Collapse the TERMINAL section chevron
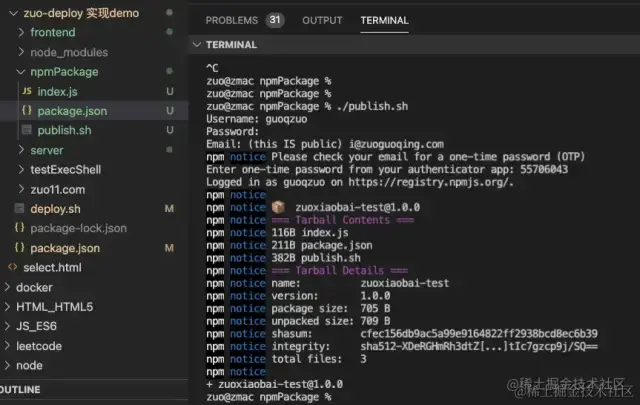The width and height of the screenshot is (640, 405). [197, 45]
